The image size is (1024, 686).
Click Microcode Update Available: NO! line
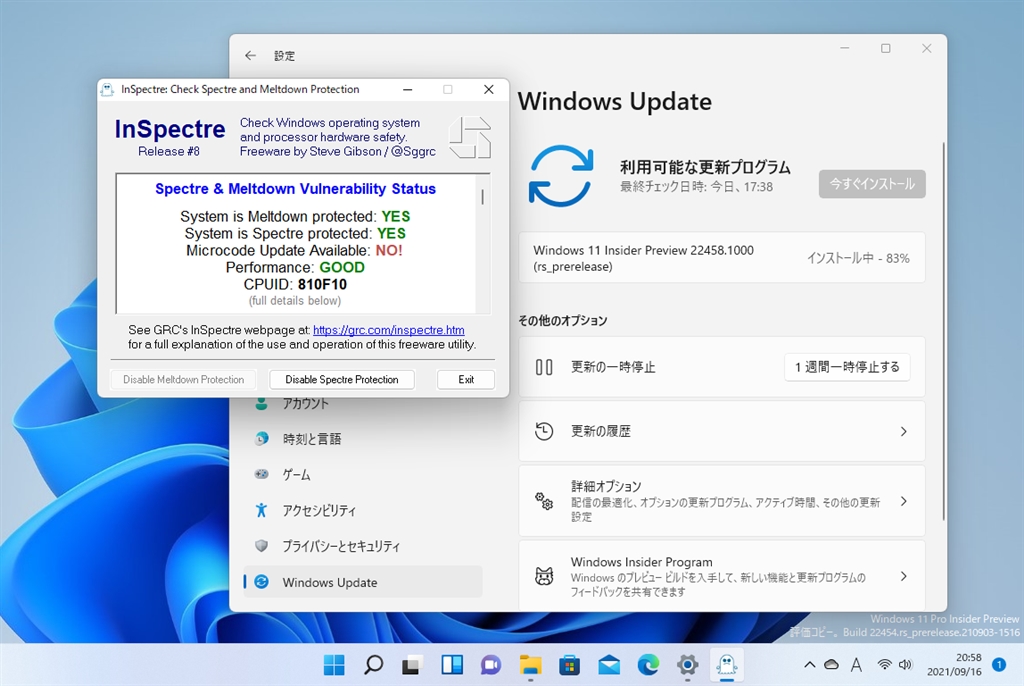[295, 250]
